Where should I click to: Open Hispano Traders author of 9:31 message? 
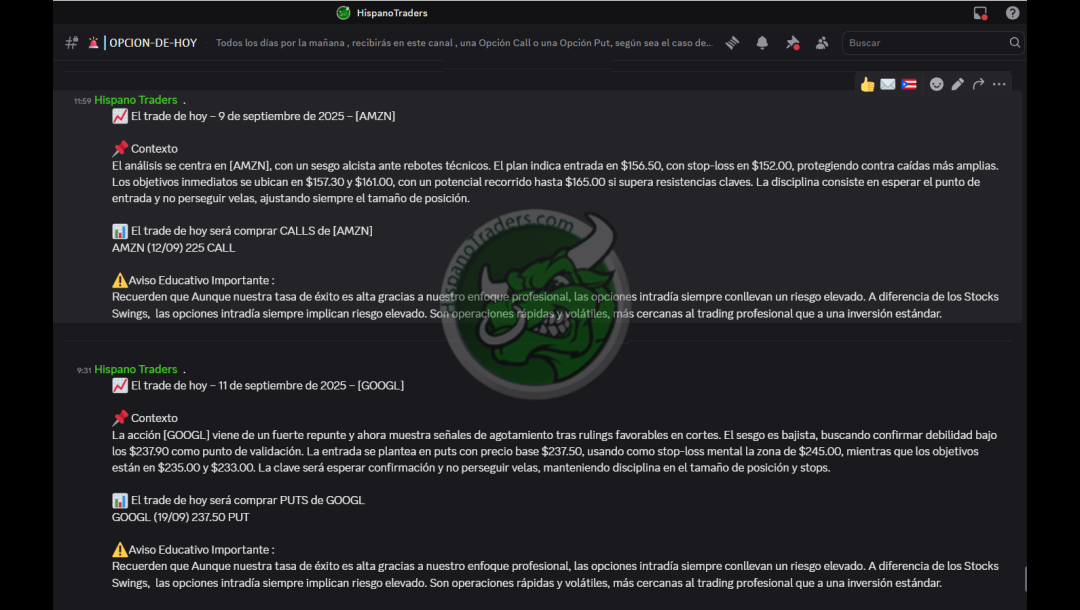coord(136,369)
